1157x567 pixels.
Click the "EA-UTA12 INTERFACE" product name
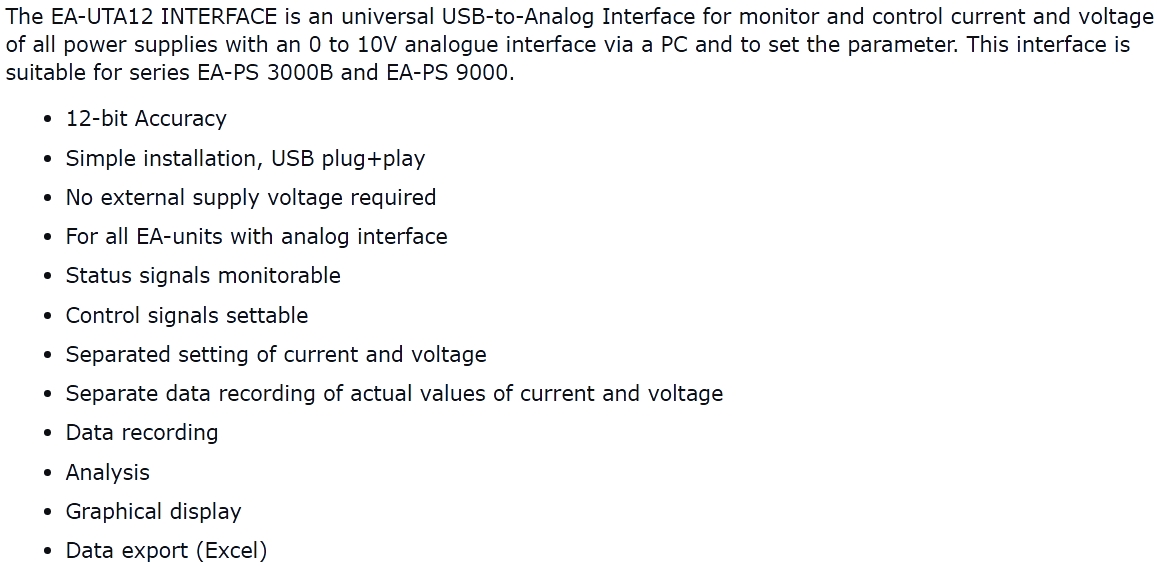[158, 17]
